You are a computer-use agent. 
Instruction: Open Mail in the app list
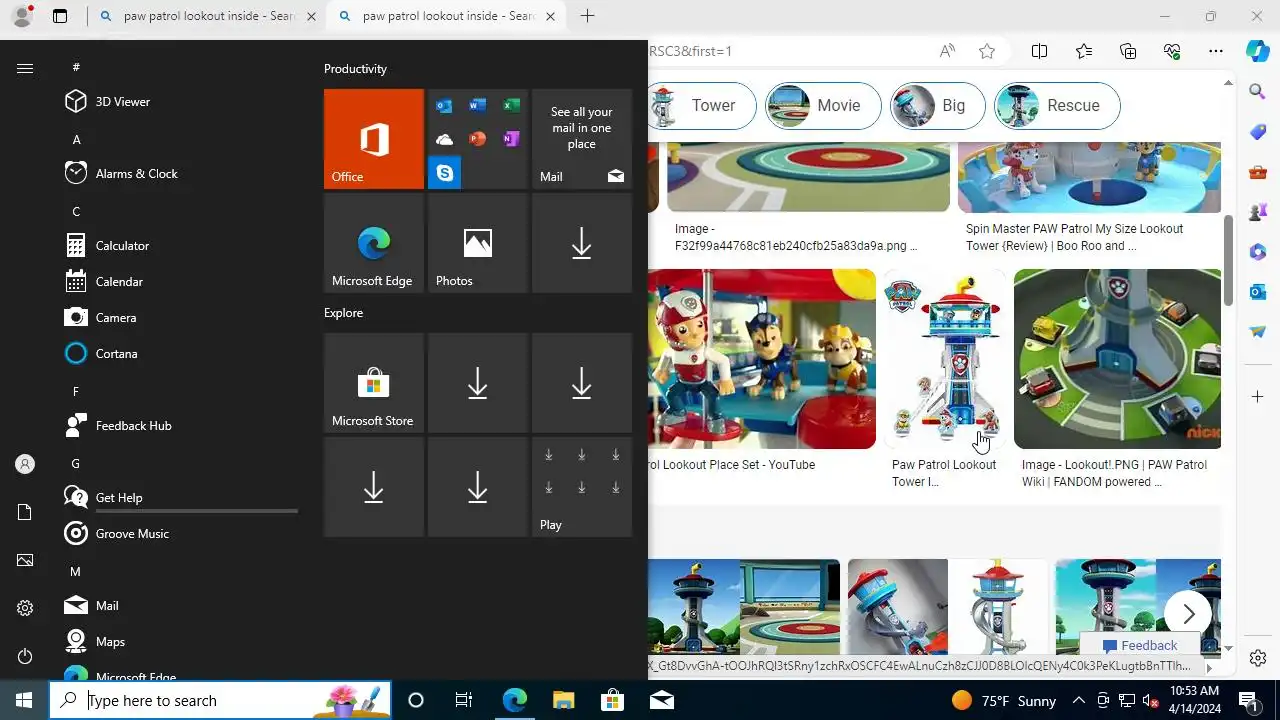pos(180,605)
